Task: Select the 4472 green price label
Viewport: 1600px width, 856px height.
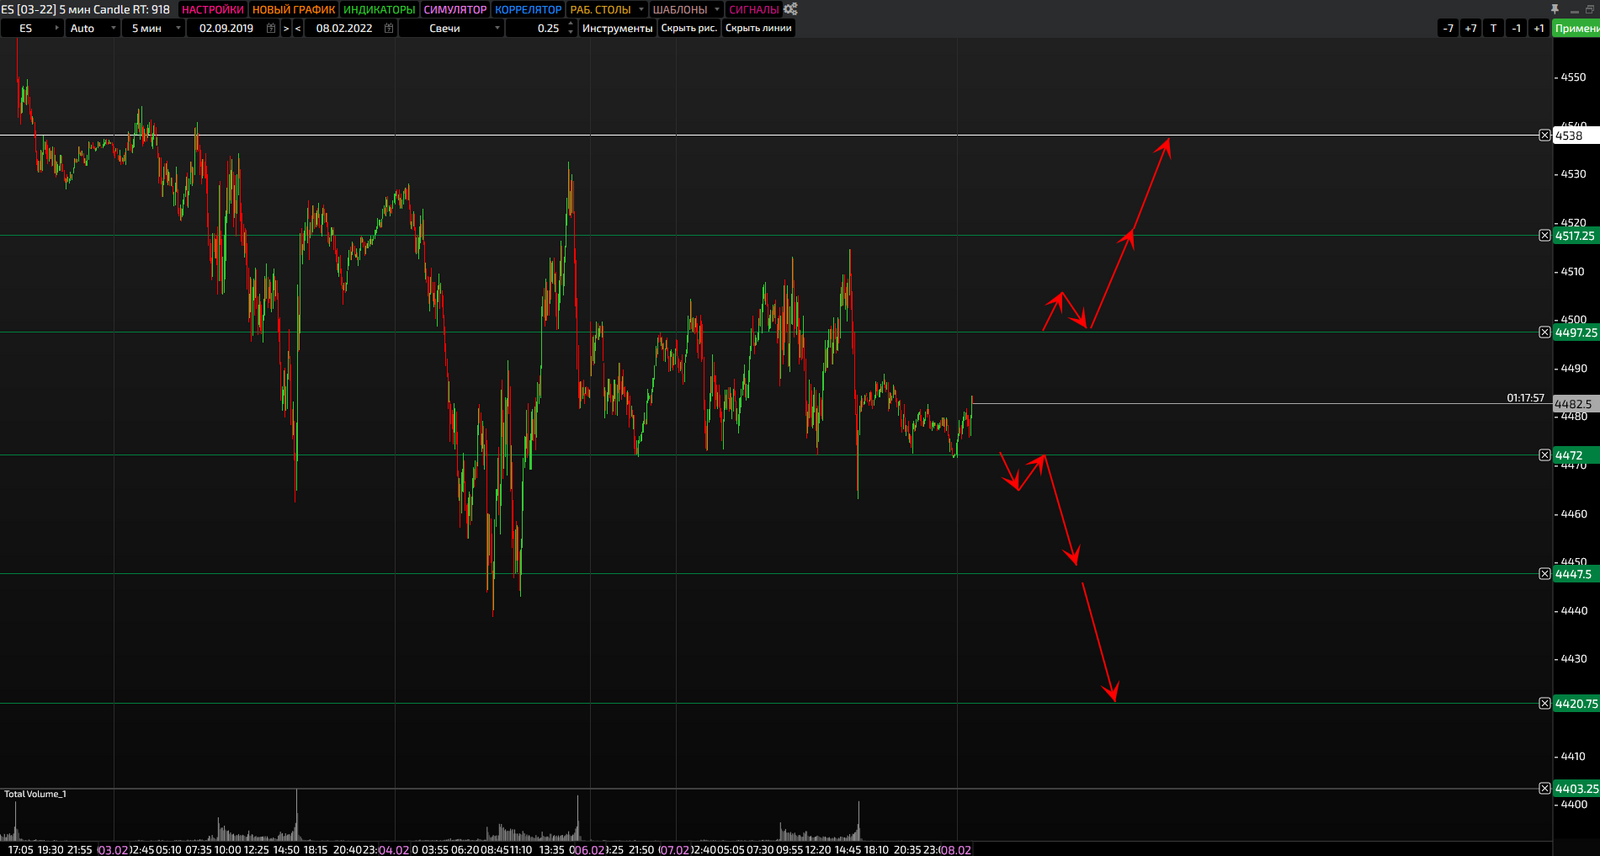Action: [1576, 455]
